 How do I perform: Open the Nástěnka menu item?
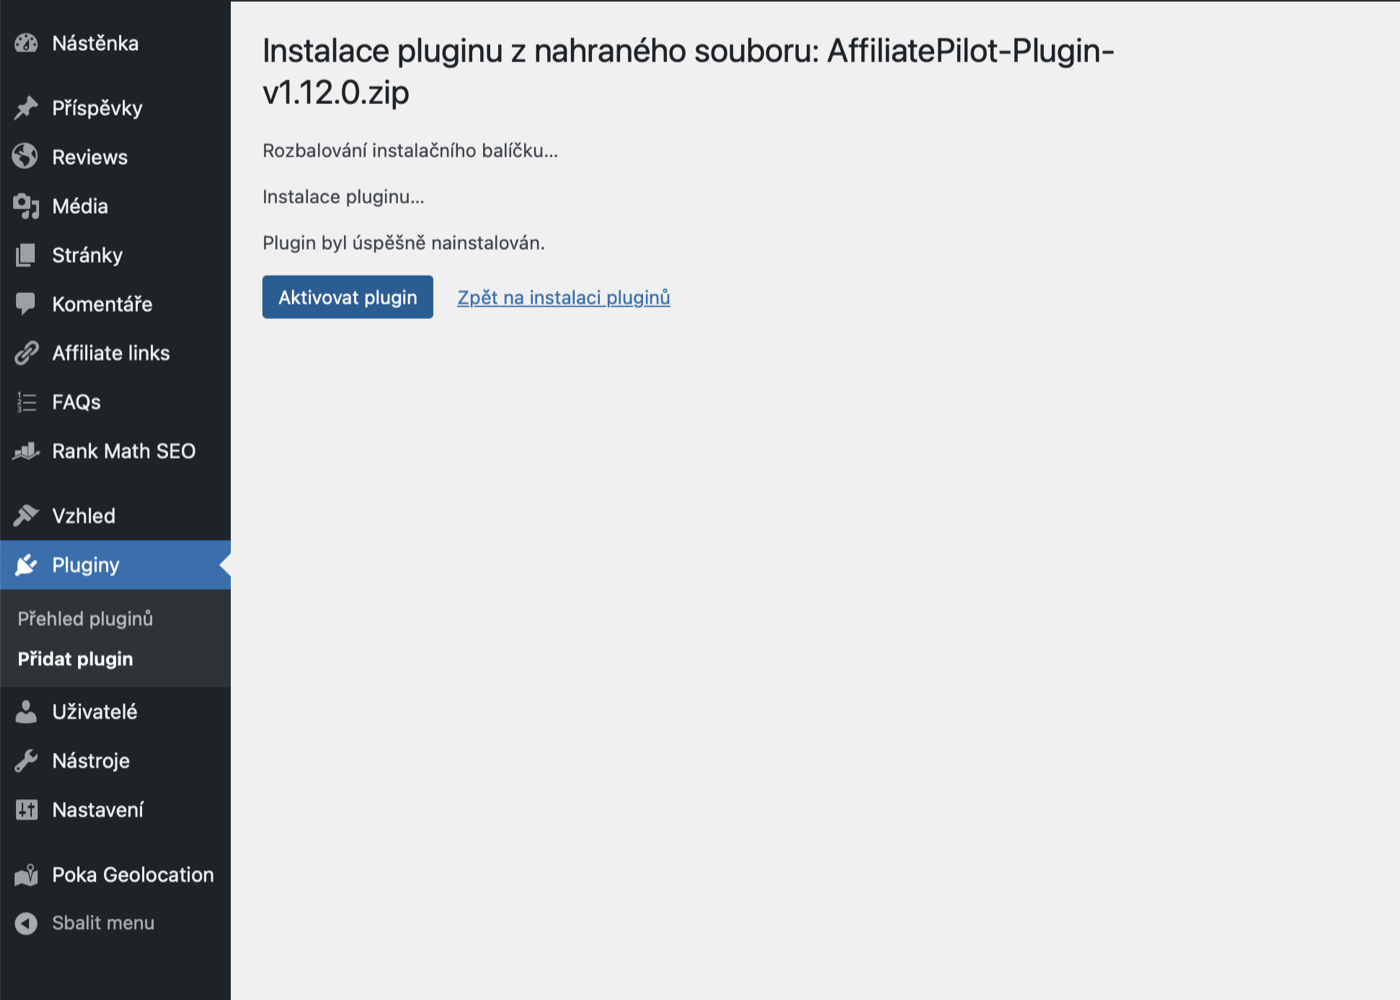pyautogui.click(x=115, y=43)
